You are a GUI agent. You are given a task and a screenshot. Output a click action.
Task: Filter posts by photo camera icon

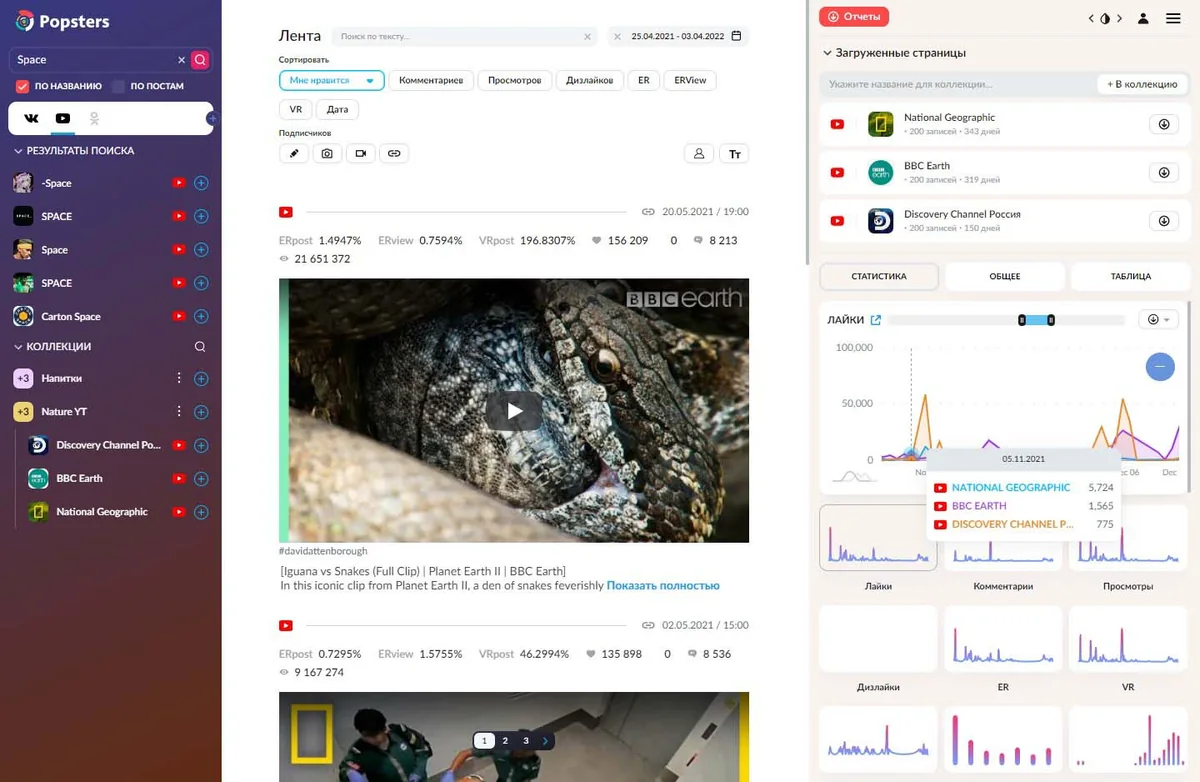(x=327, y=154)
